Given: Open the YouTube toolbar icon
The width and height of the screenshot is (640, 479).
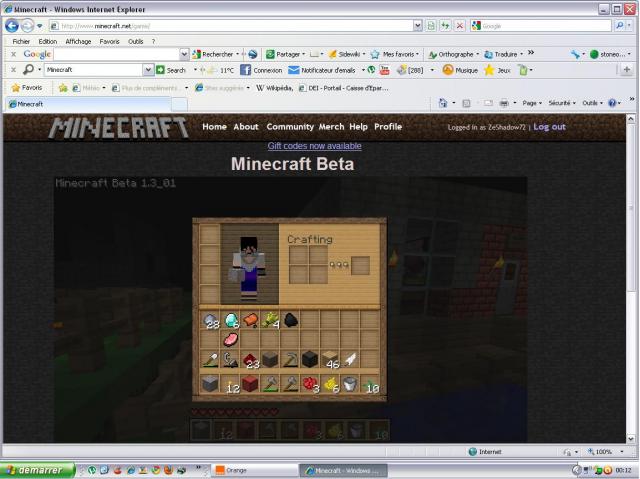Looking at the screenshot, I should (x=384, y=70).
